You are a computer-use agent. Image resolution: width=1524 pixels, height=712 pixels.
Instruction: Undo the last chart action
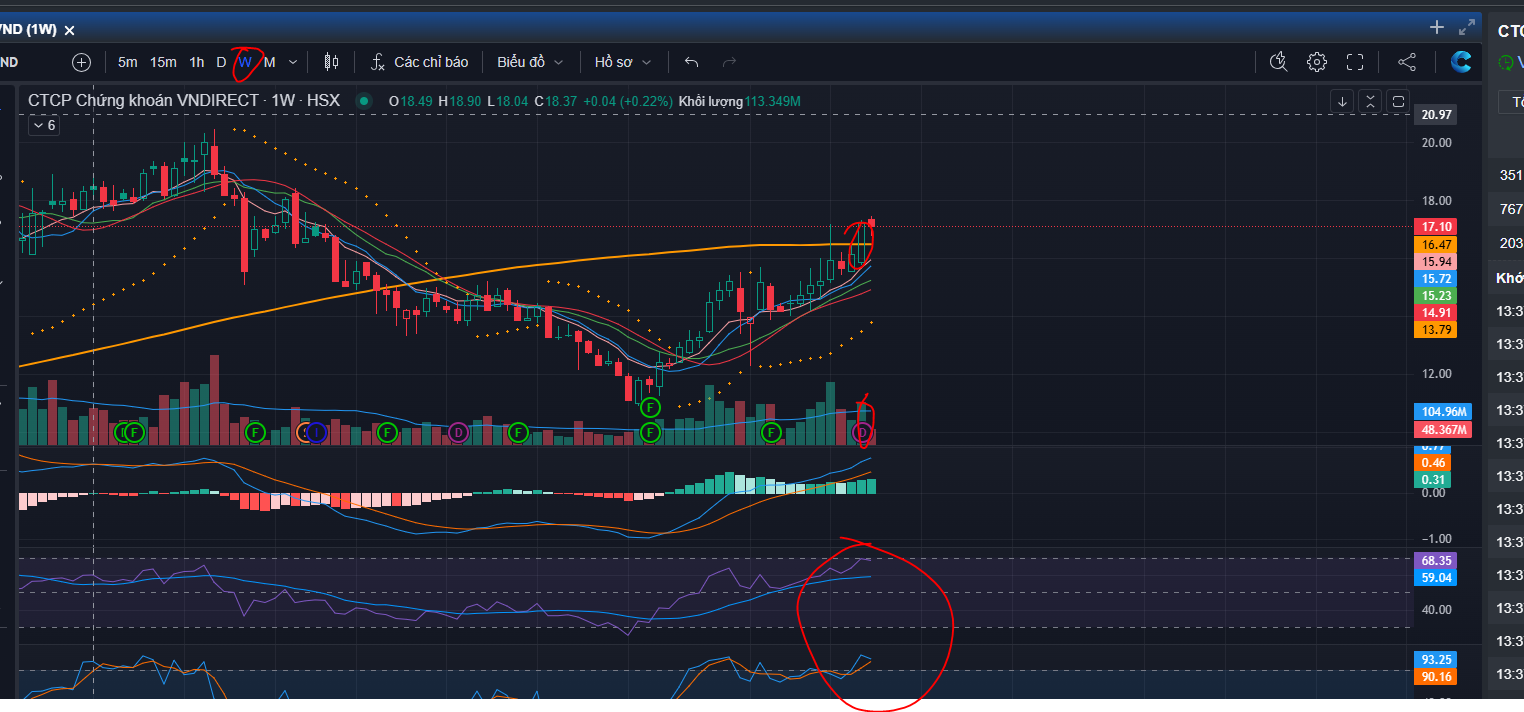pyautogui.click(x=691, y=62)
